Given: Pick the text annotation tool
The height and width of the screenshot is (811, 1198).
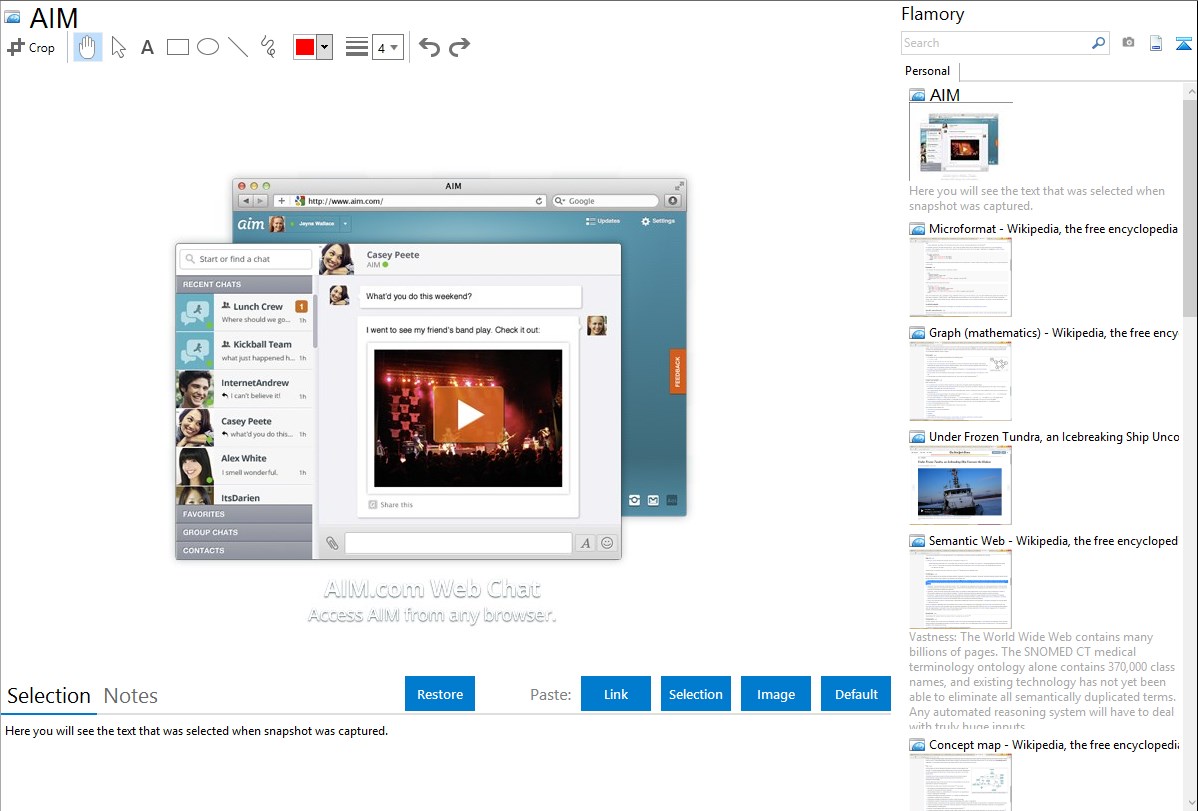Looking at the screenshot, I should pos(147,47).
